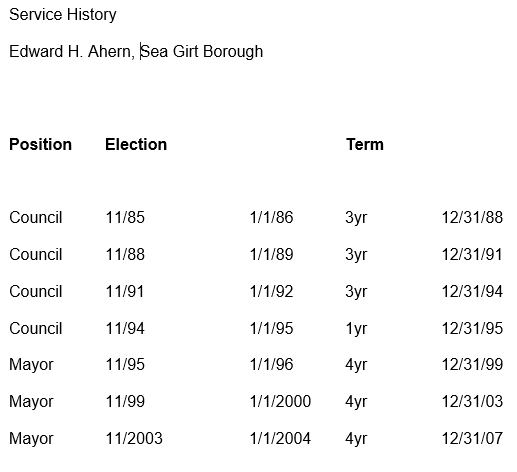The height and width of the screenshot is (472, 517).
Task: Click the end date '12/31/95'
Action: pos(472,329)
